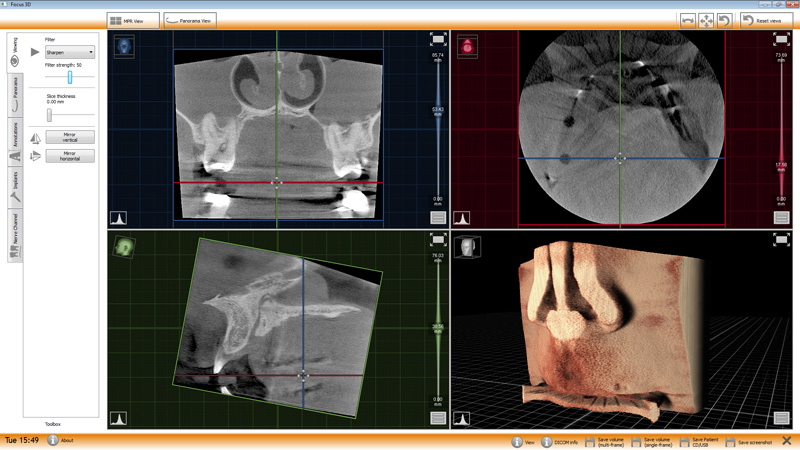Image resolution: width=800 pixels, height=450 pixels.
Task: Open histogram in sagittal green view
Action: (x=118, y=418)
